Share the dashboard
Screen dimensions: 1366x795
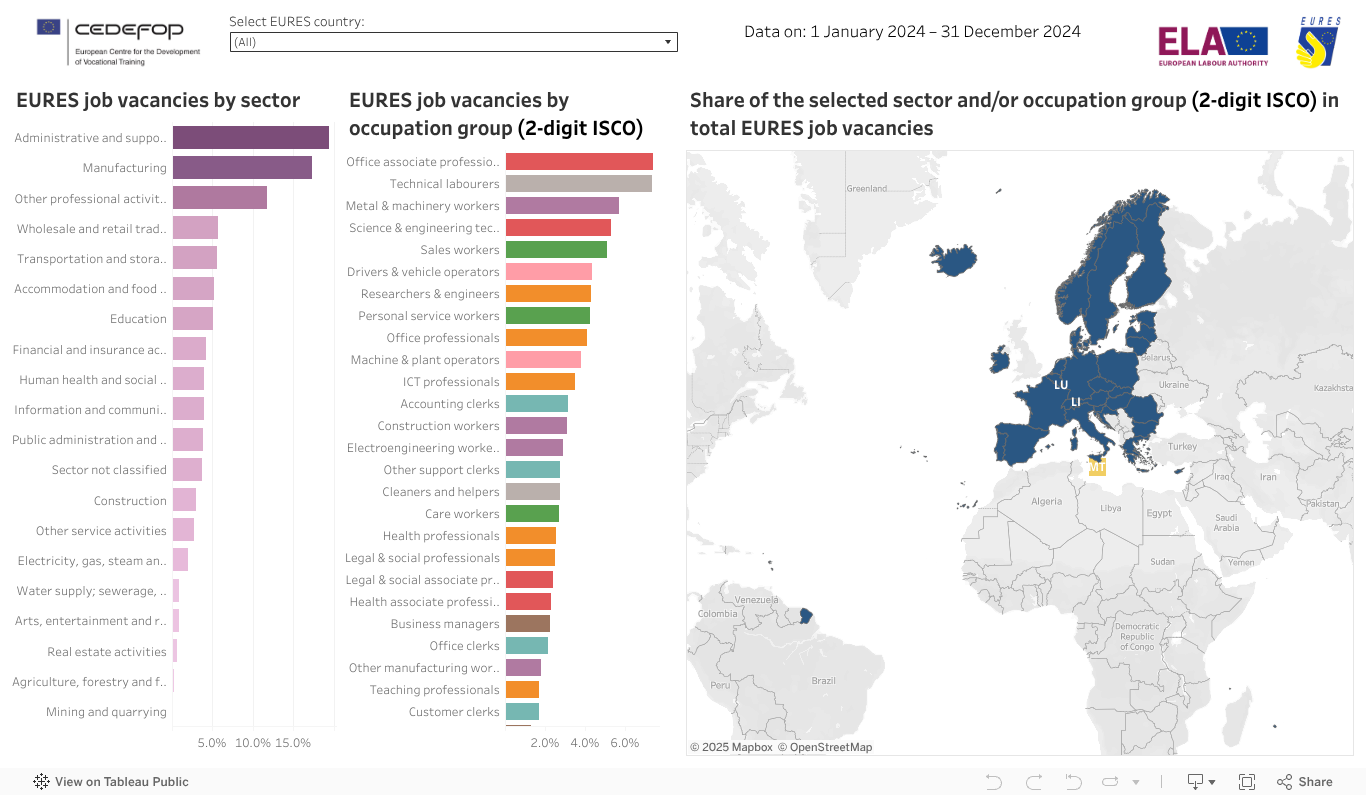[1305, 782]
